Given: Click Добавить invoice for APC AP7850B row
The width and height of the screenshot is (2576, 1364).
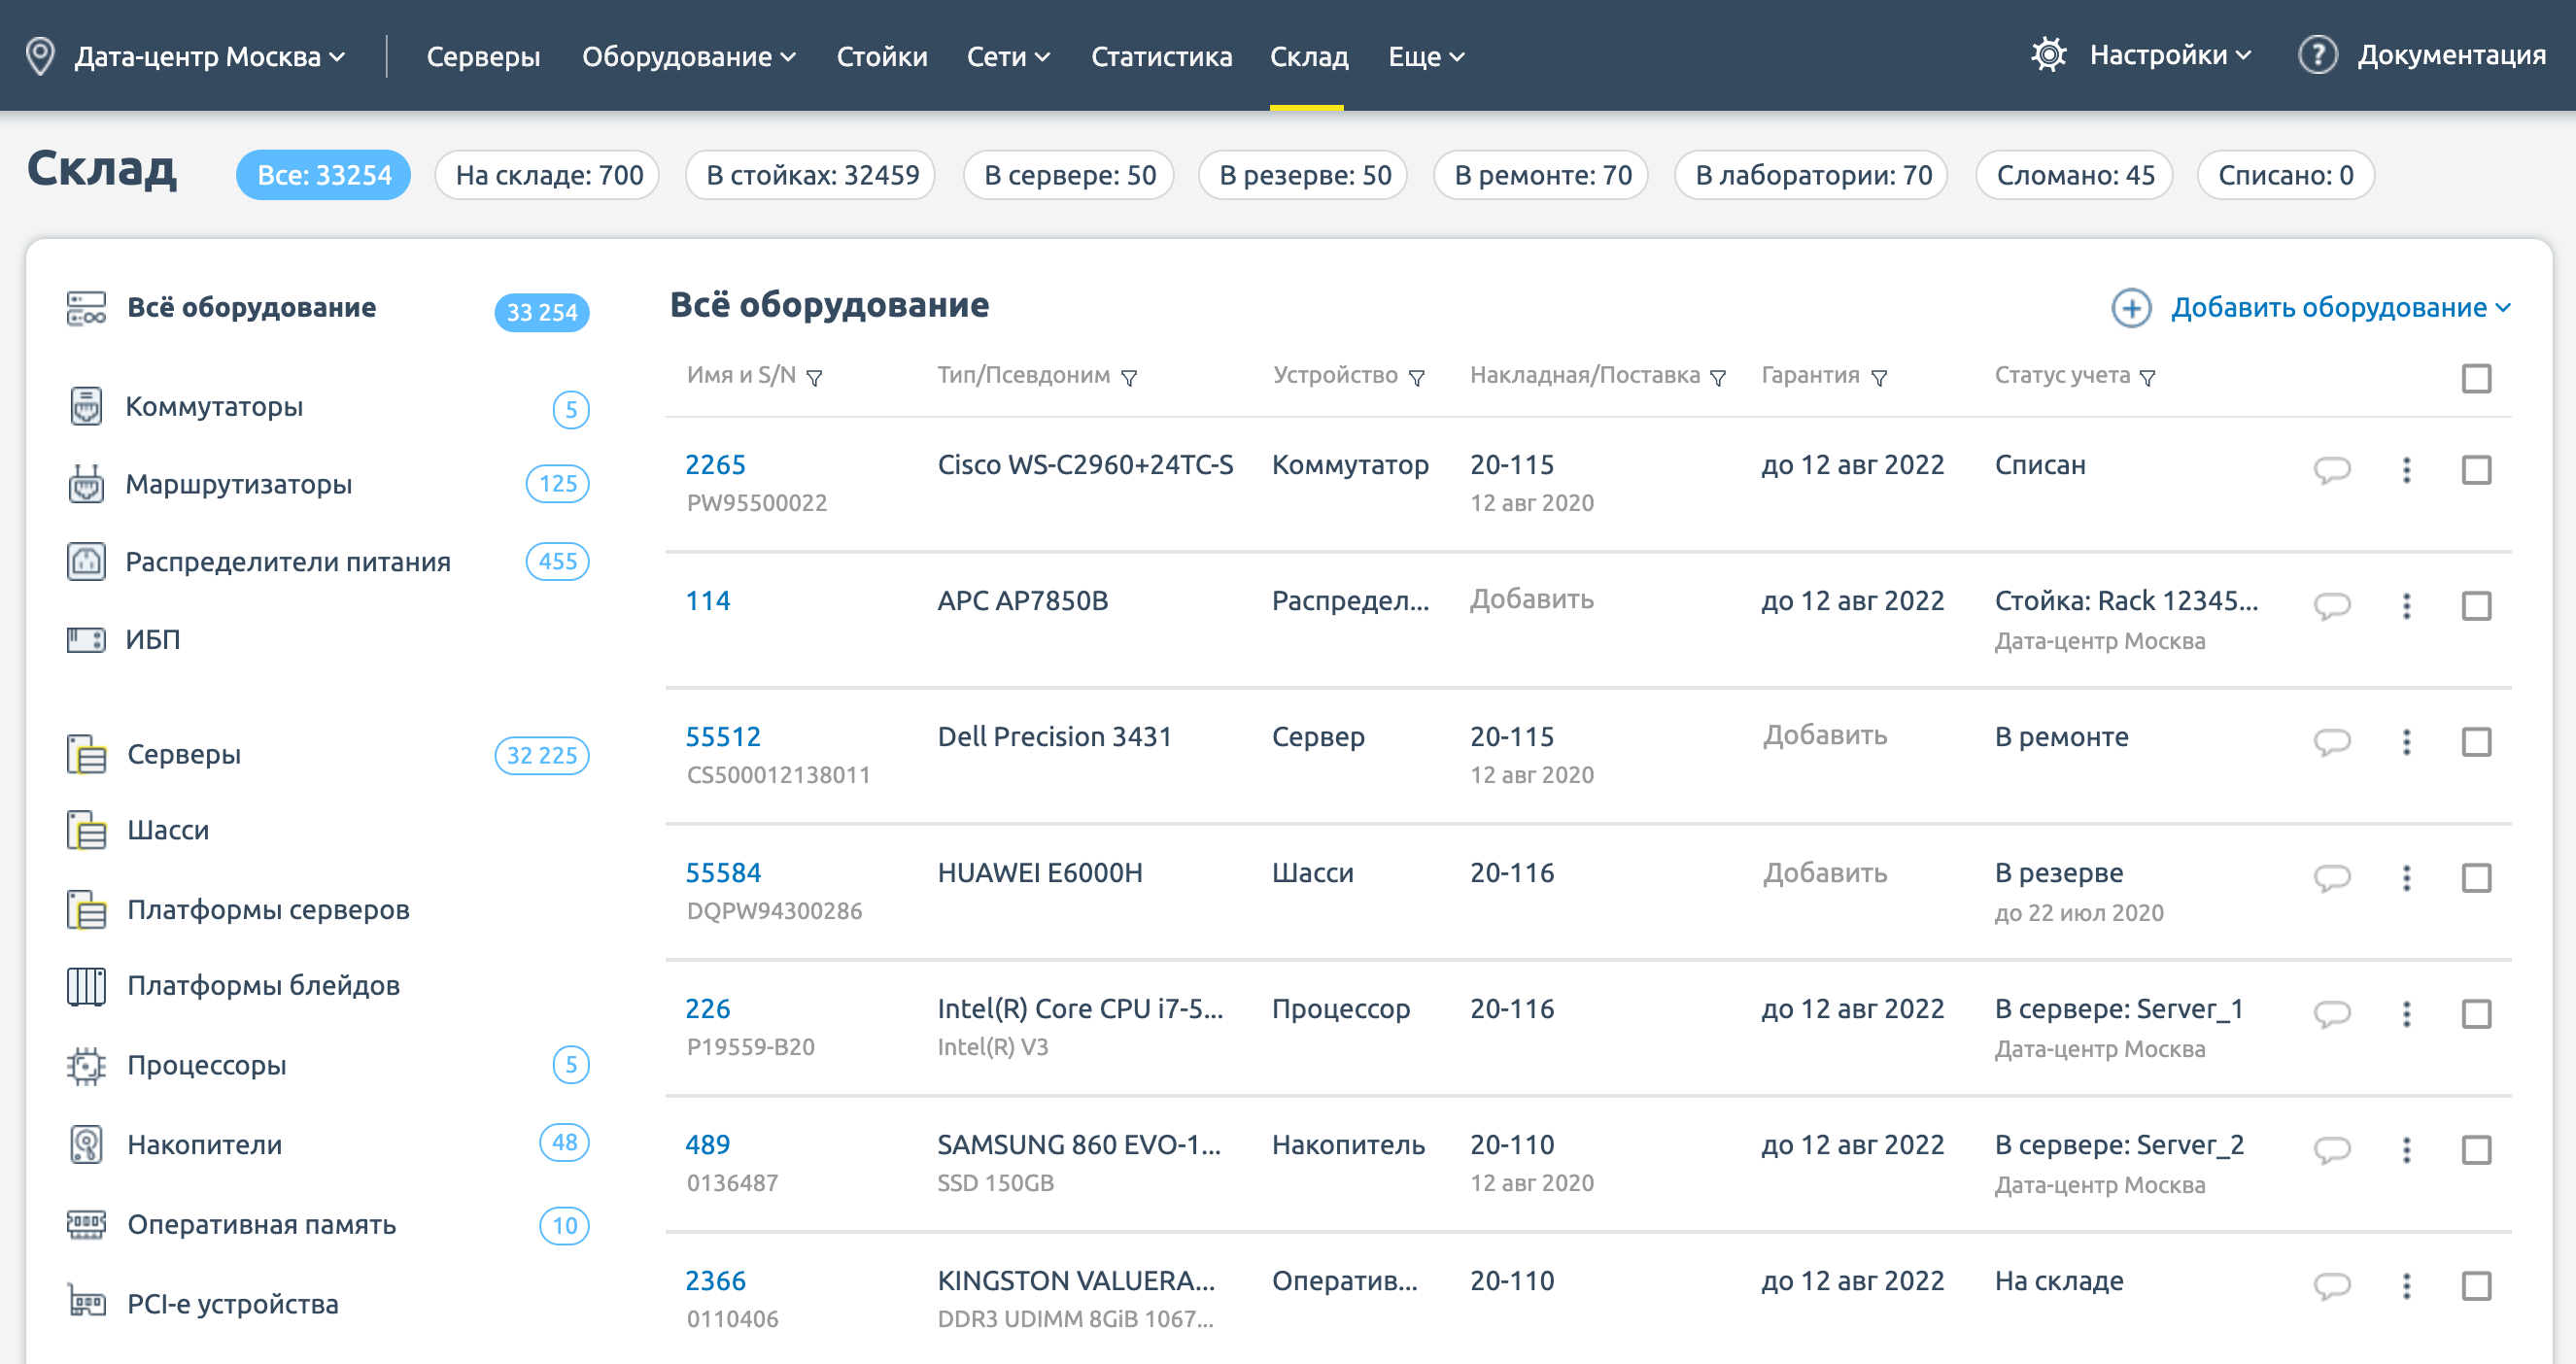Looking at the screenshot, I should 1531,600.
